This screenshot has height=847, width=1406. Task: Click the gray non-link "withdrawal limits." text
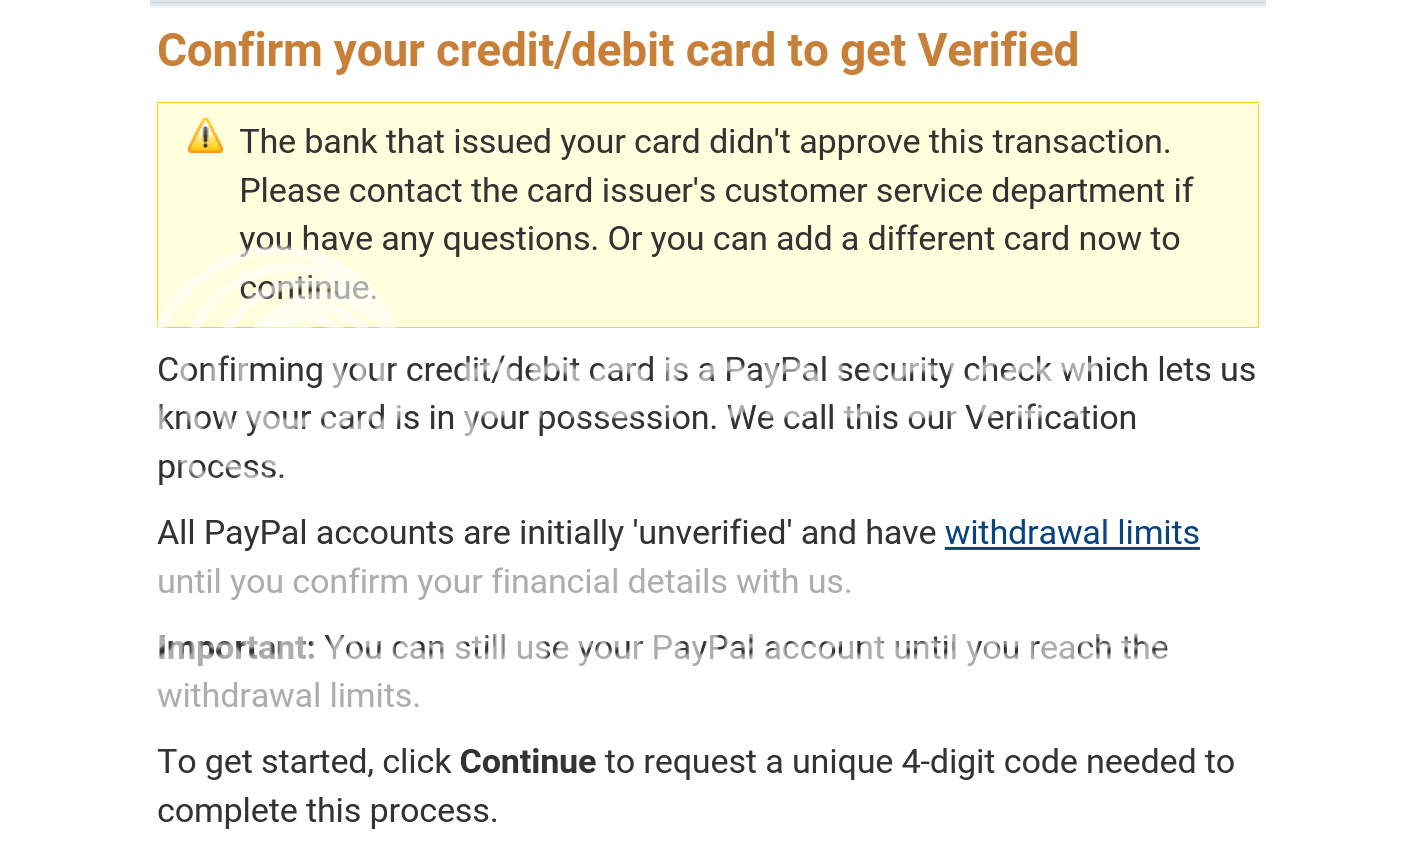point(289,696)
